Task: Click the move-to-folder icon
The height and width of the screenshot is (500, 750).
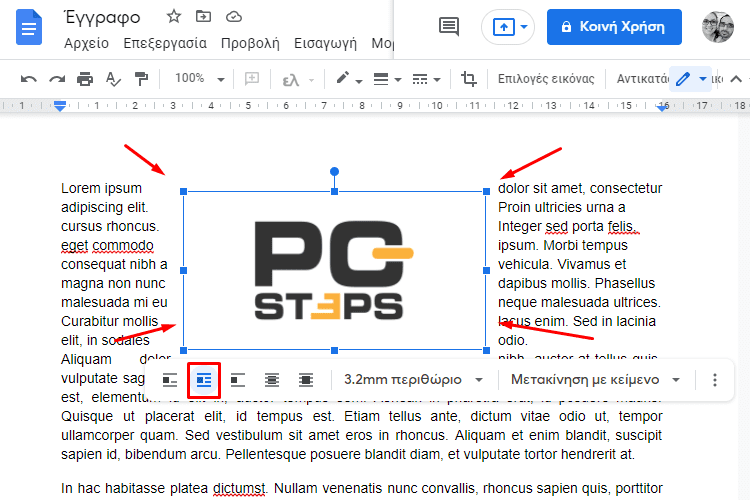Action: 204,17
